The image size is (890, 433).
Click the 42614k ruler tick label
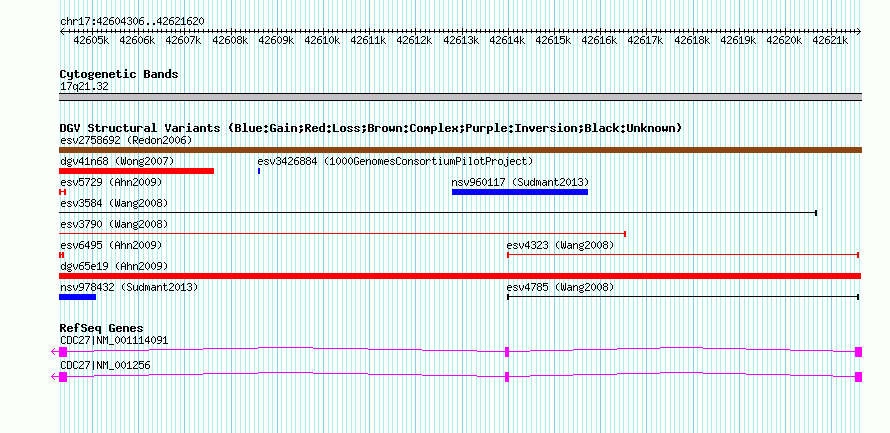(x=507, y=40)
